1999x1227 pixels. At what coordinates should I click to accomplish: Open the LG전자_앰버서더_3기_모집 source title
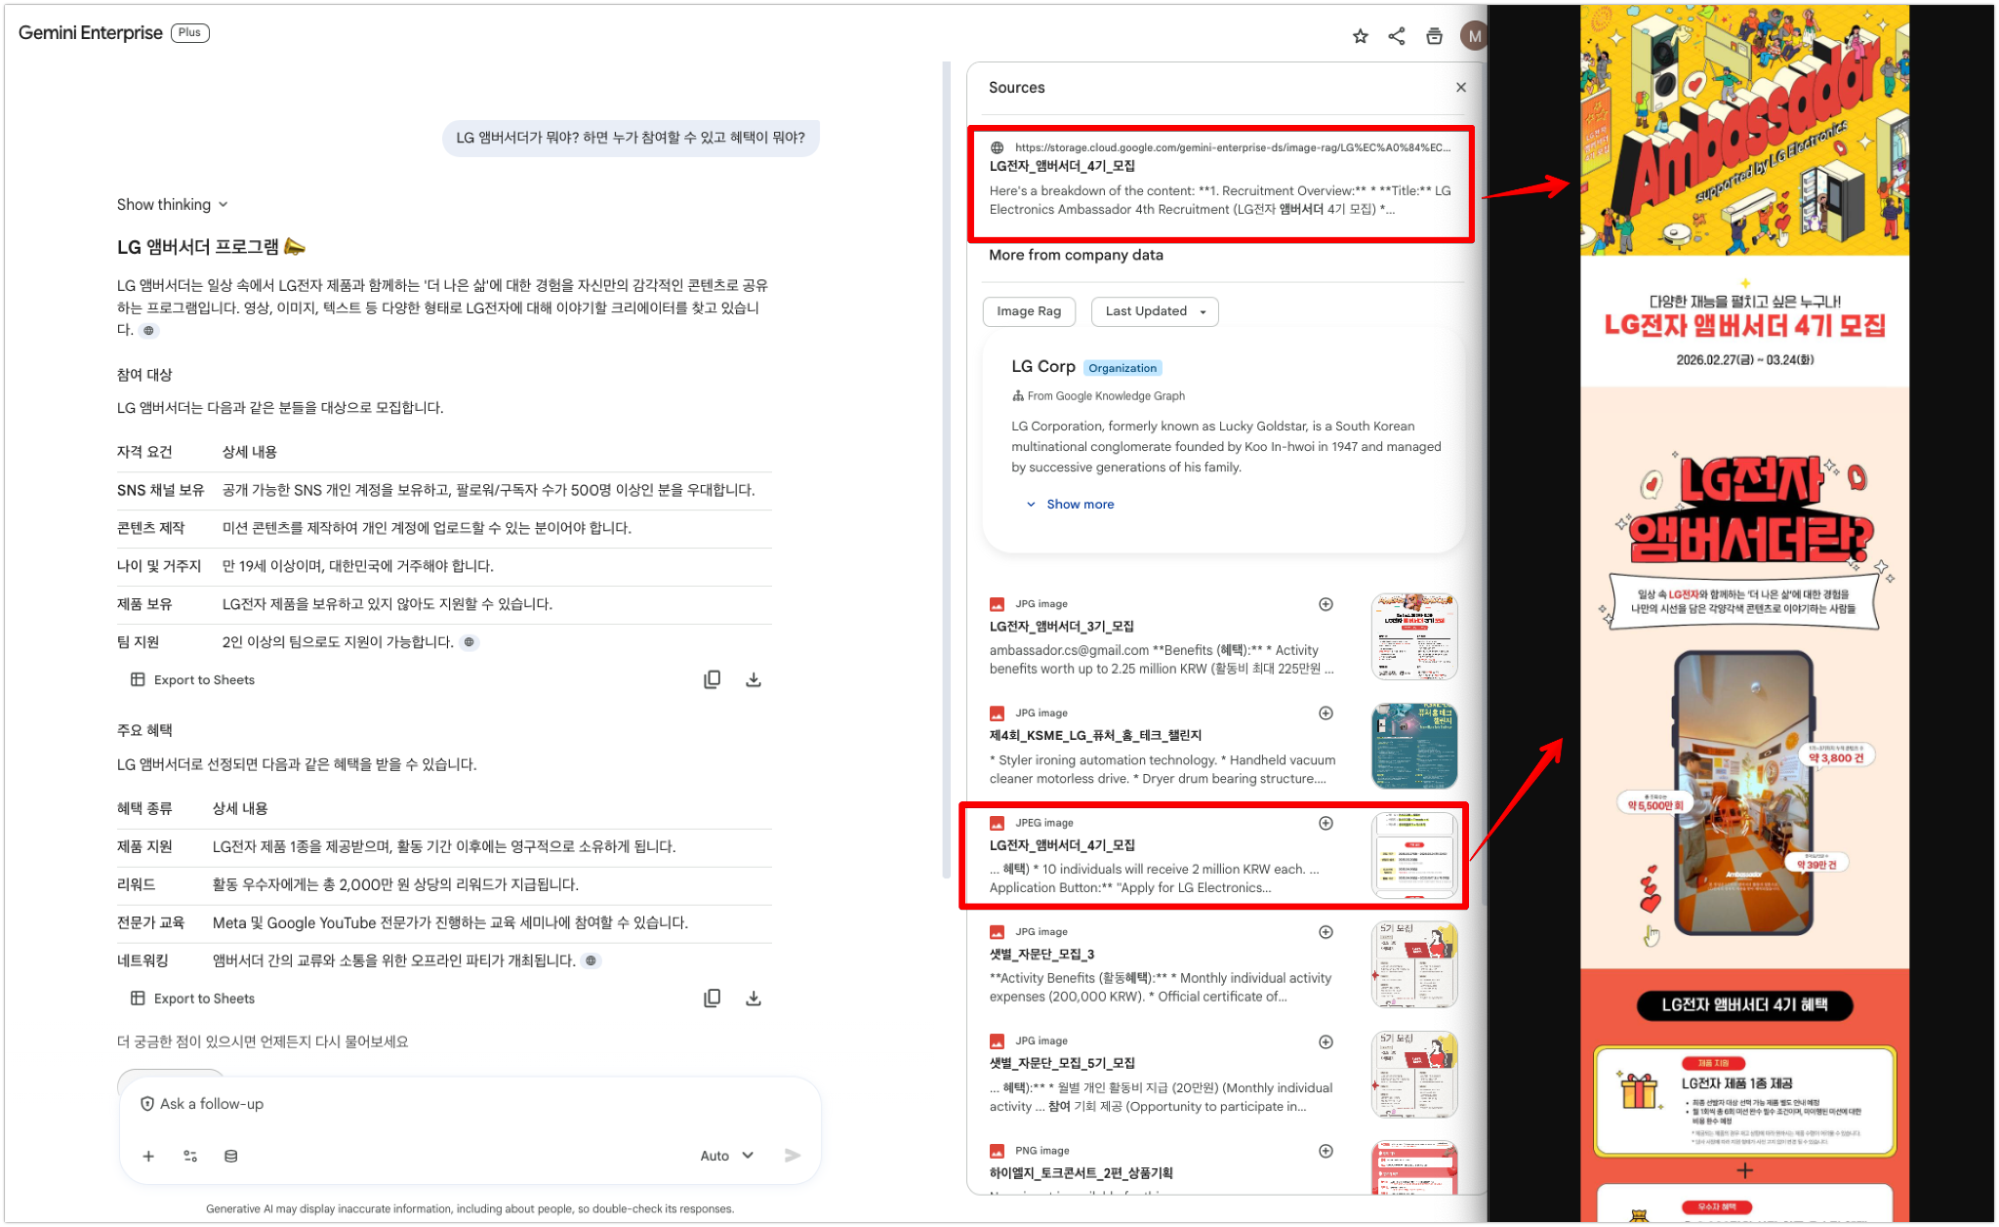pos(1061,627)
